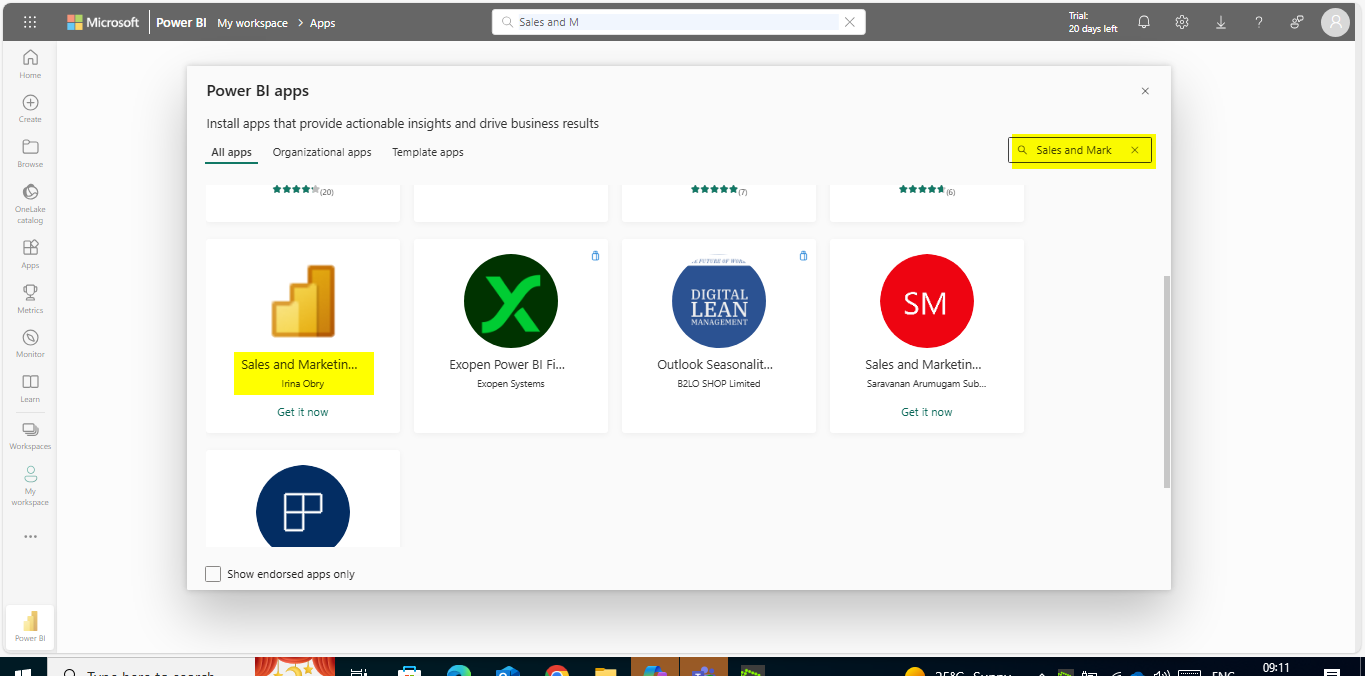Open Metrics in the left sidebar

coord(30,299)
